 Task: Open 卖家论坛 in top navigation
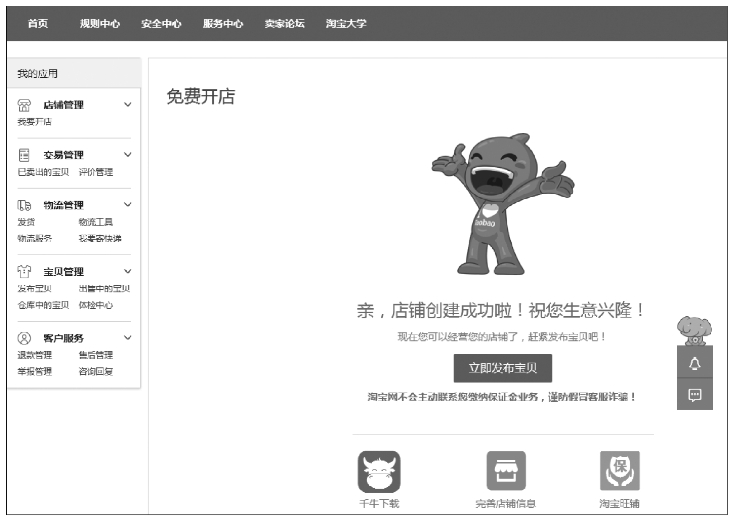[284, 23]
